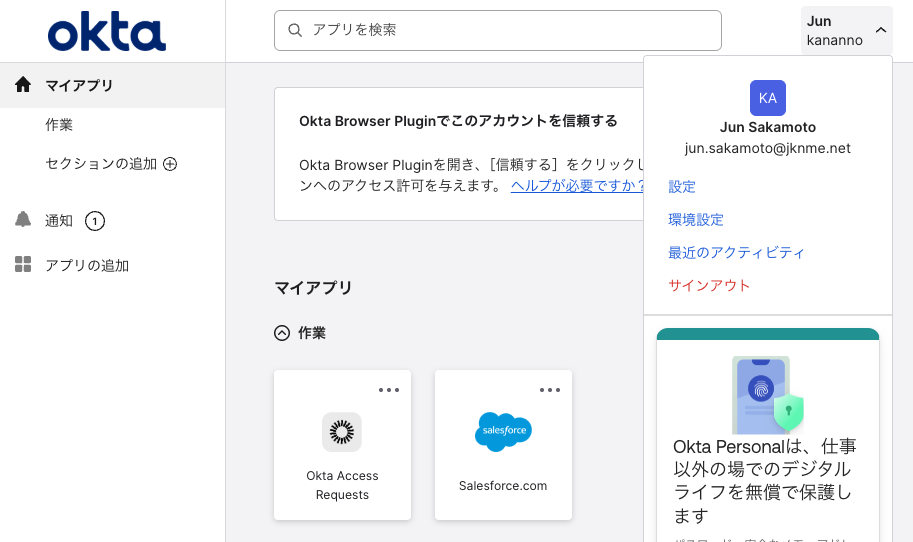The width and height of the screenshot is (913, 542).
Task: Click the KA avatar in the user menu
Action: click(x=767, y=97)
